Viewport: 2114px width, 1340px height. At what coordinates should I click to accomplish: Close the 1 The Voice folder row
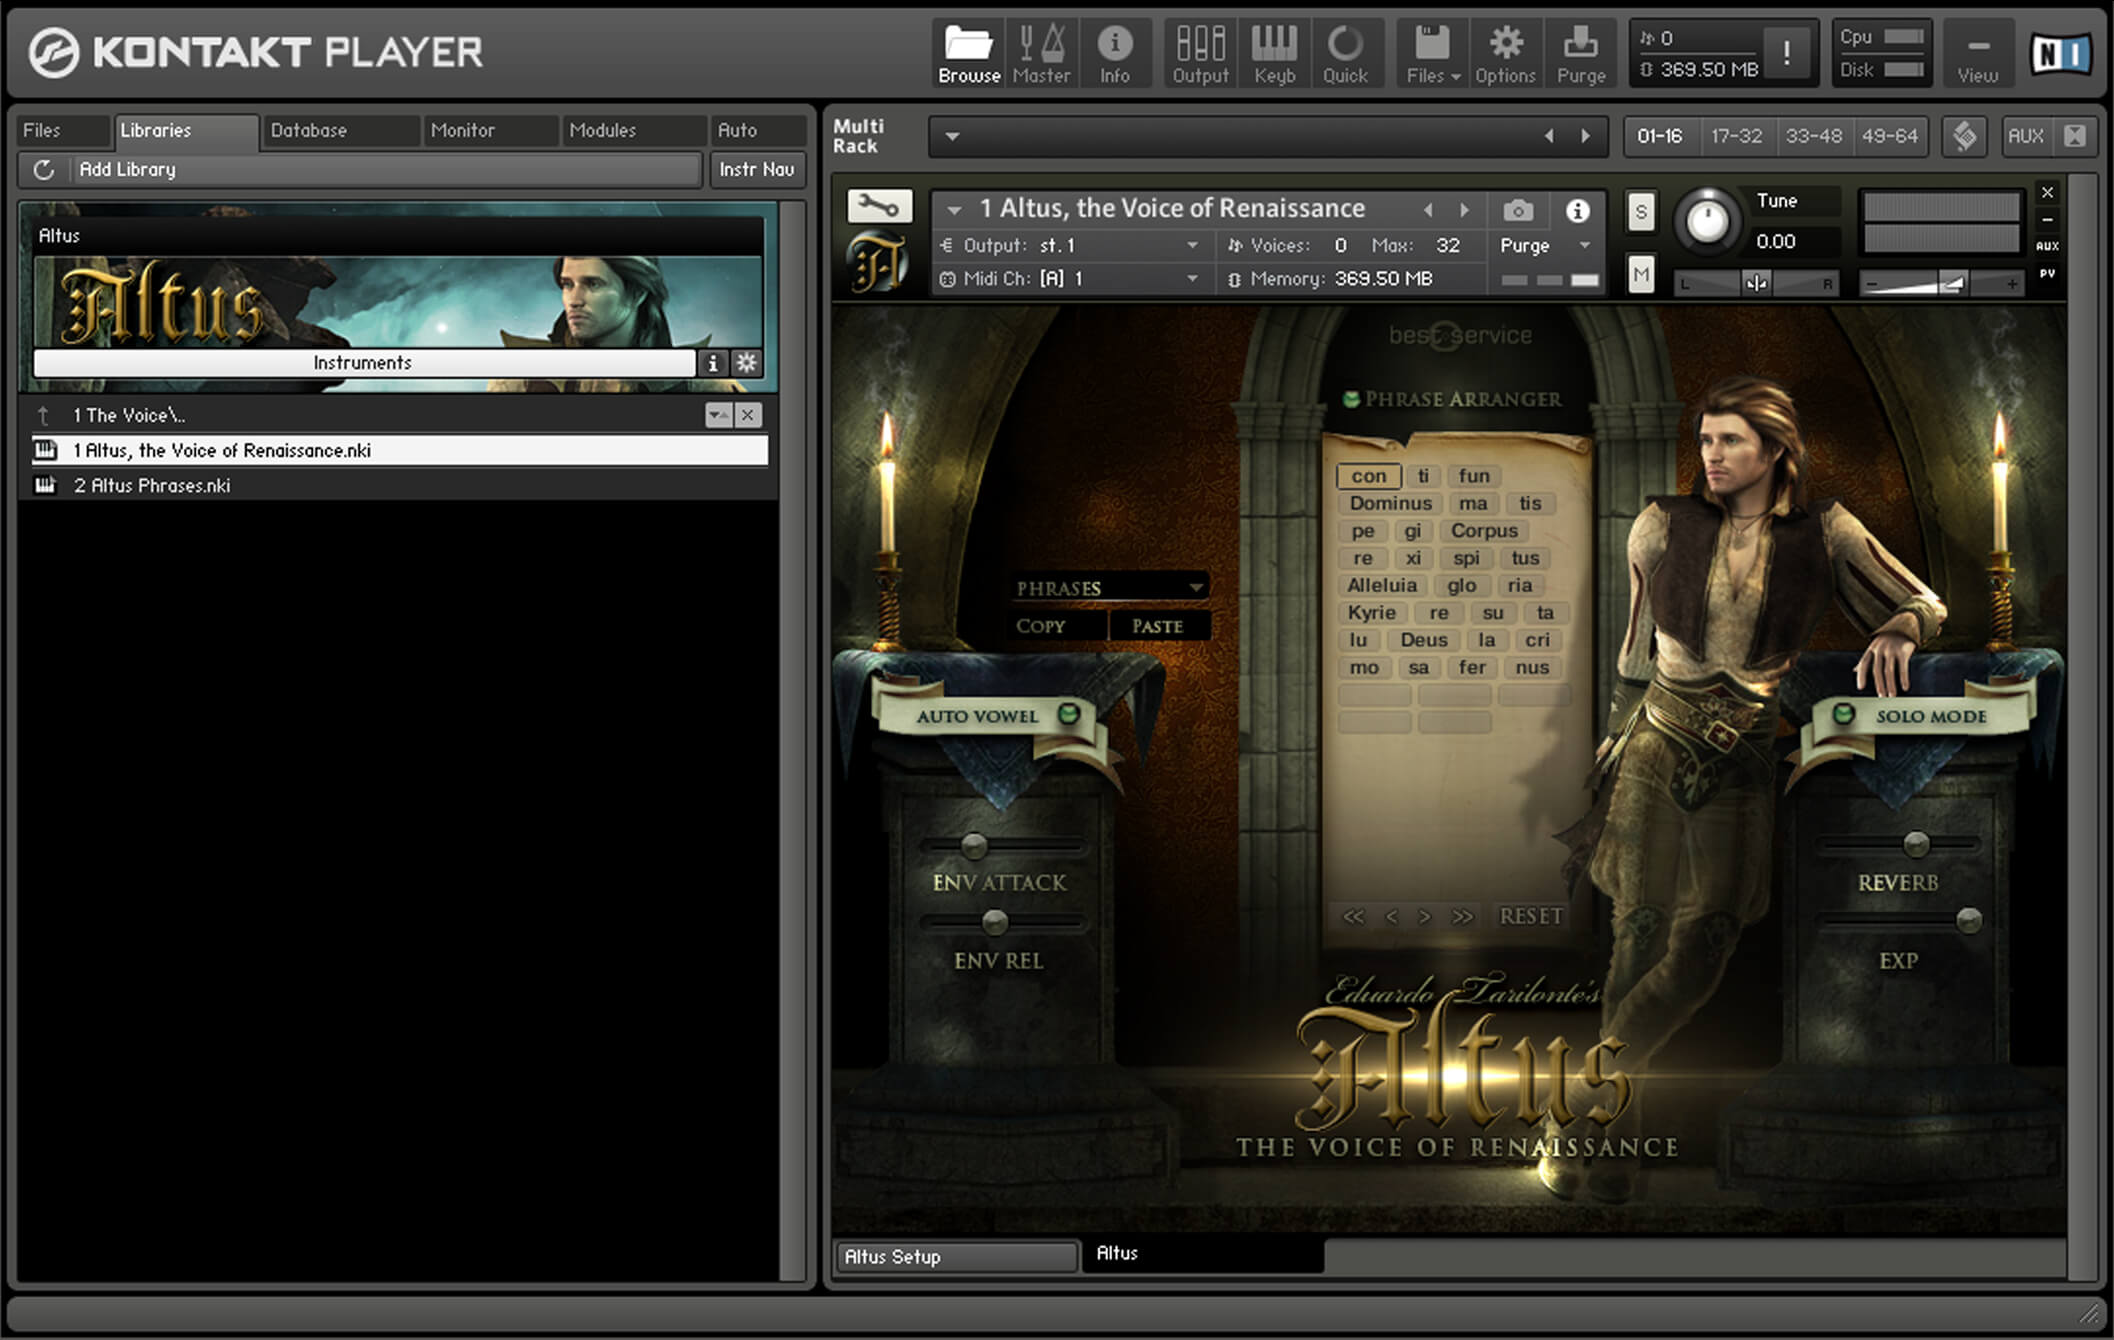click(x=748, y=415)
